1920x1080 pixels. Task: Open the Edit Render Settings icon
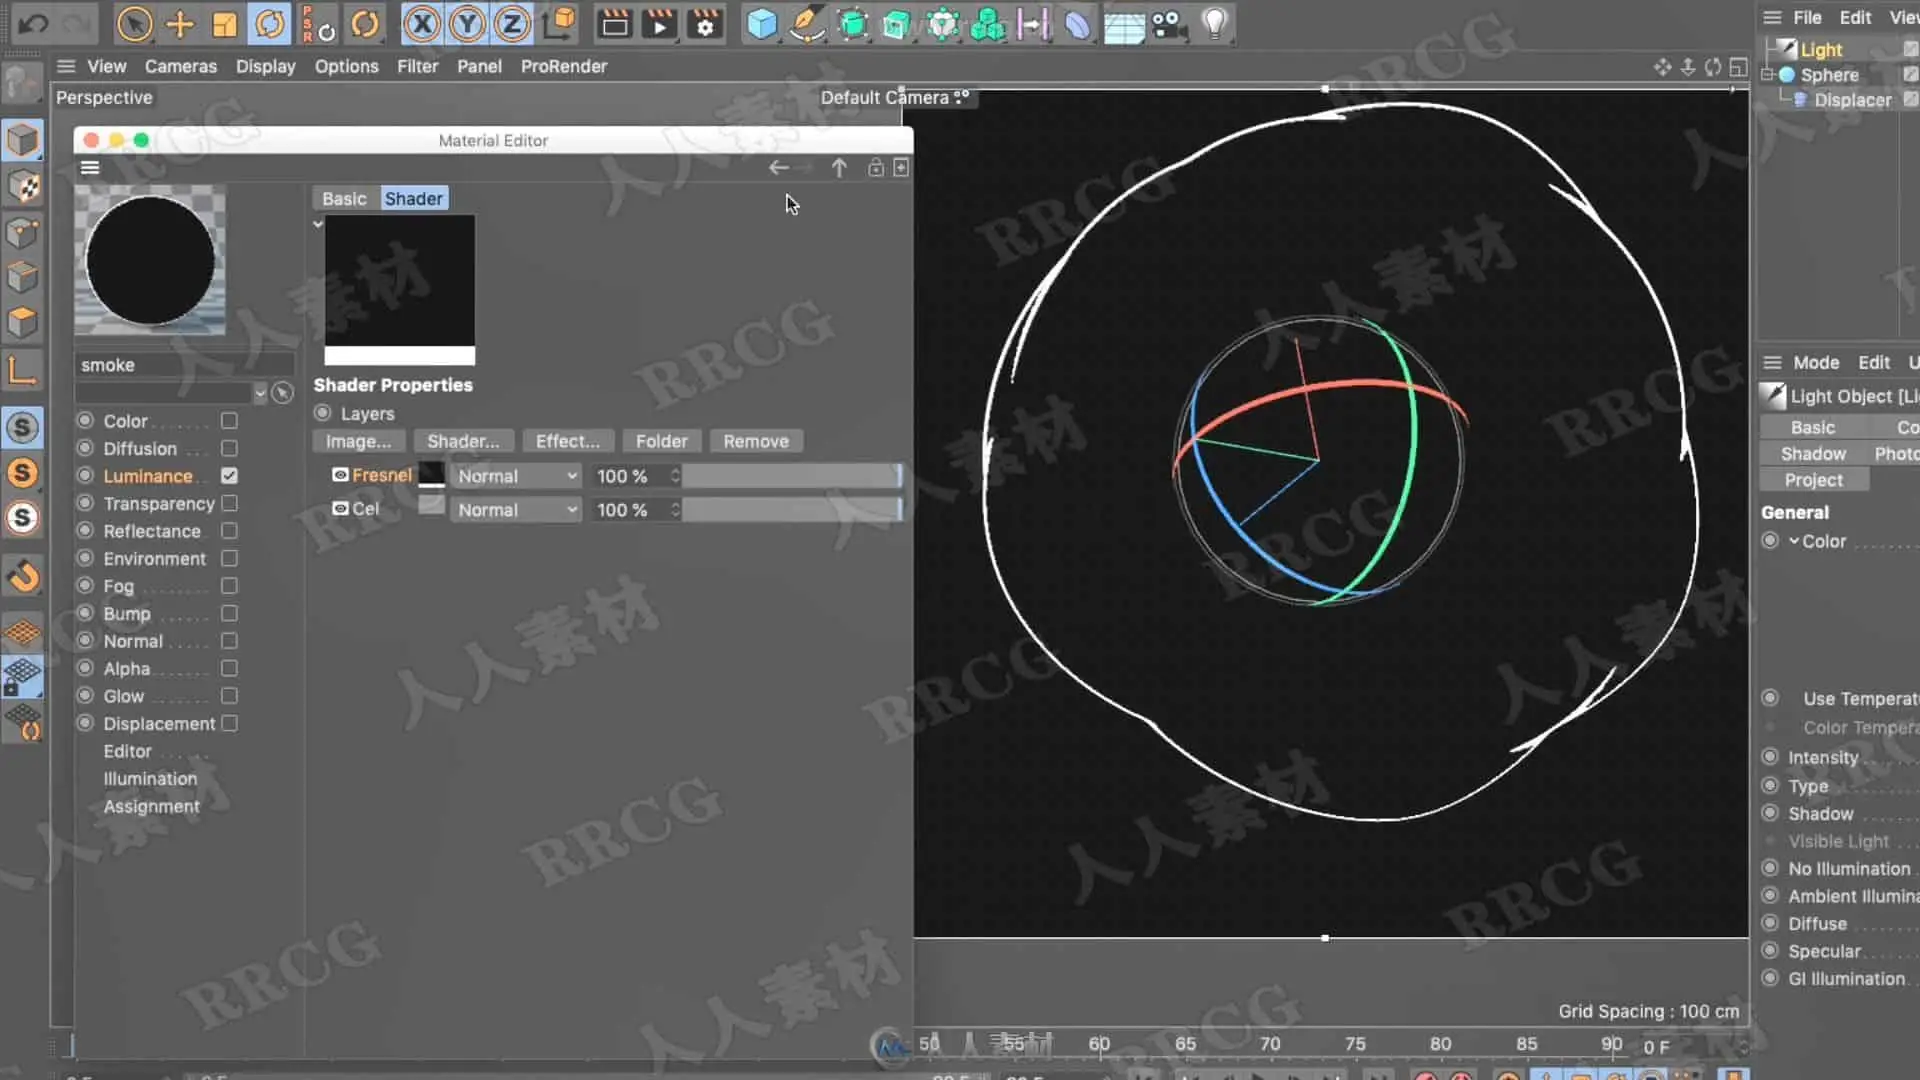pos(705,24)
